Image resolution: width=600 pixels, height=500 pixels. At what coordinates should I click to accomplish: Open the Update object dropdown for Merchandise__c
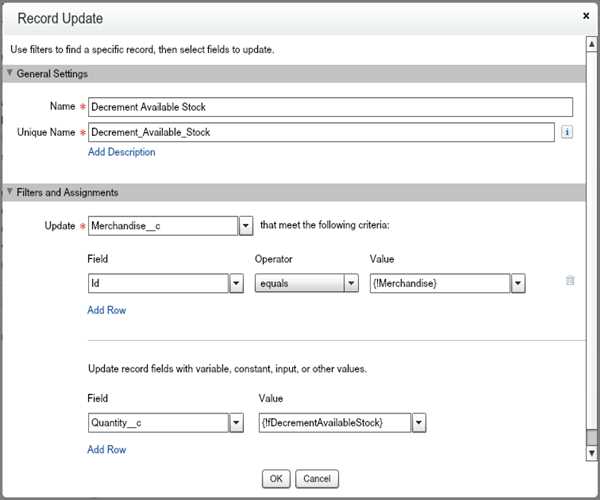tap(245, 226)
